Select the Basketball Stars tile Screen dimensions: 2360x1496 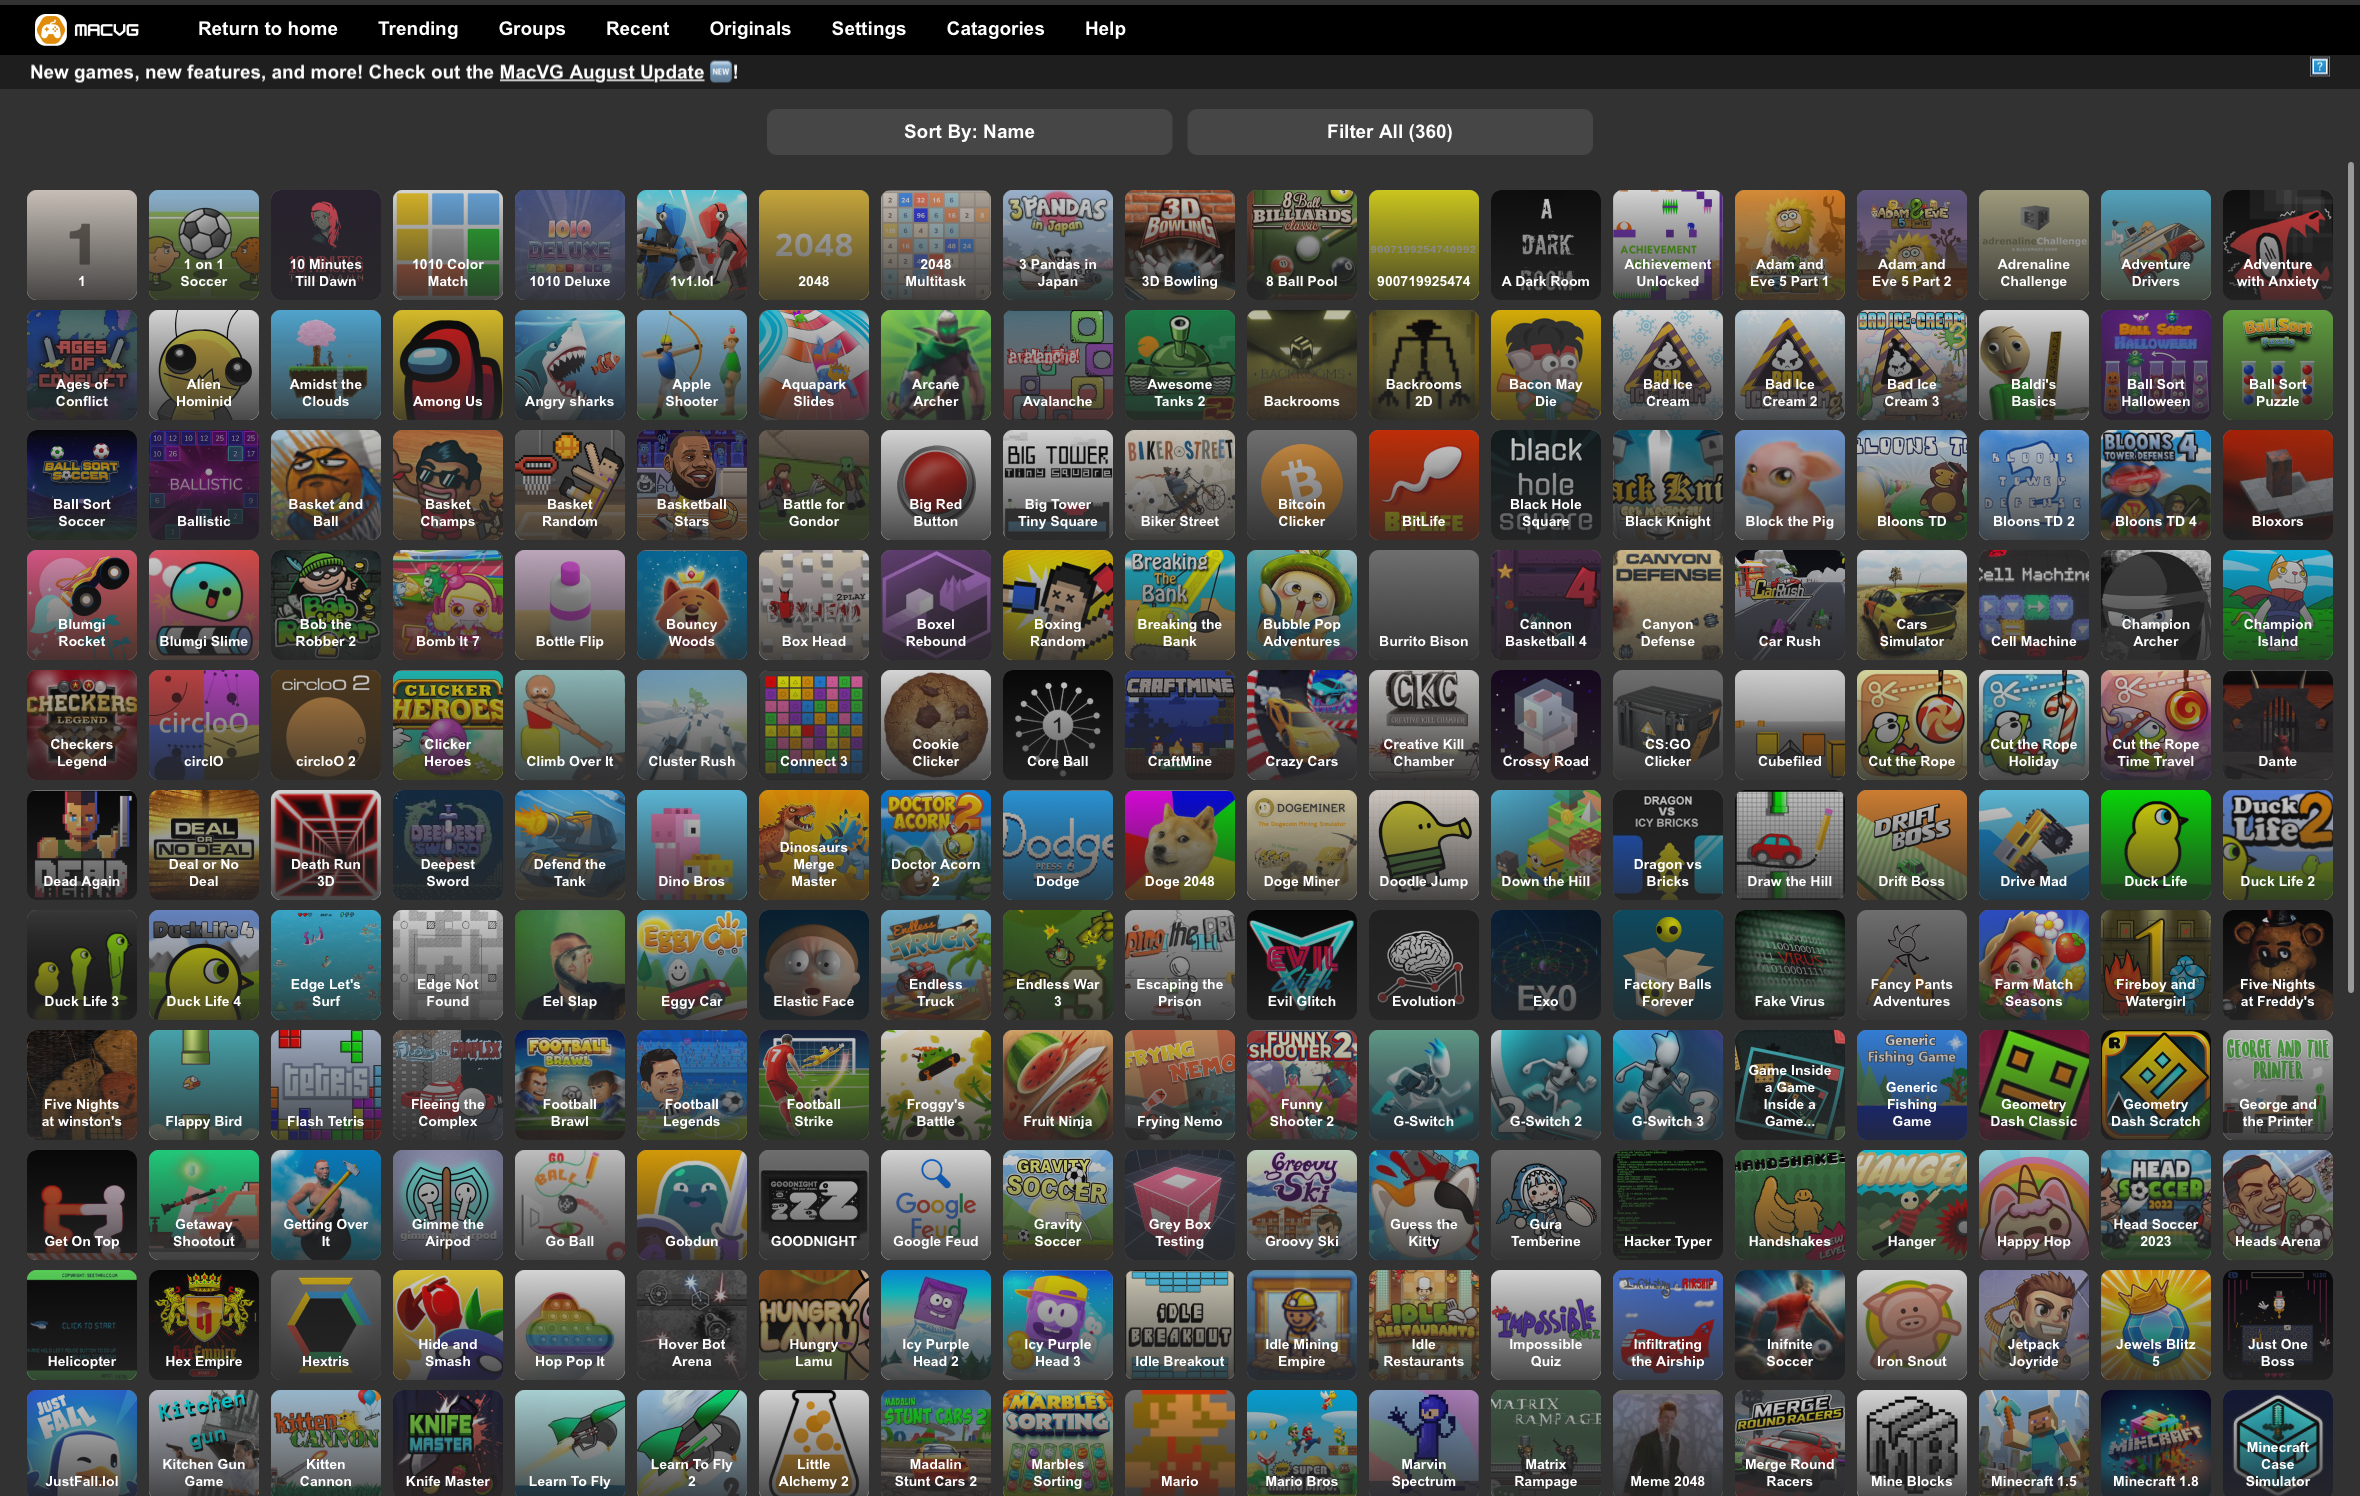coord(692,485)
